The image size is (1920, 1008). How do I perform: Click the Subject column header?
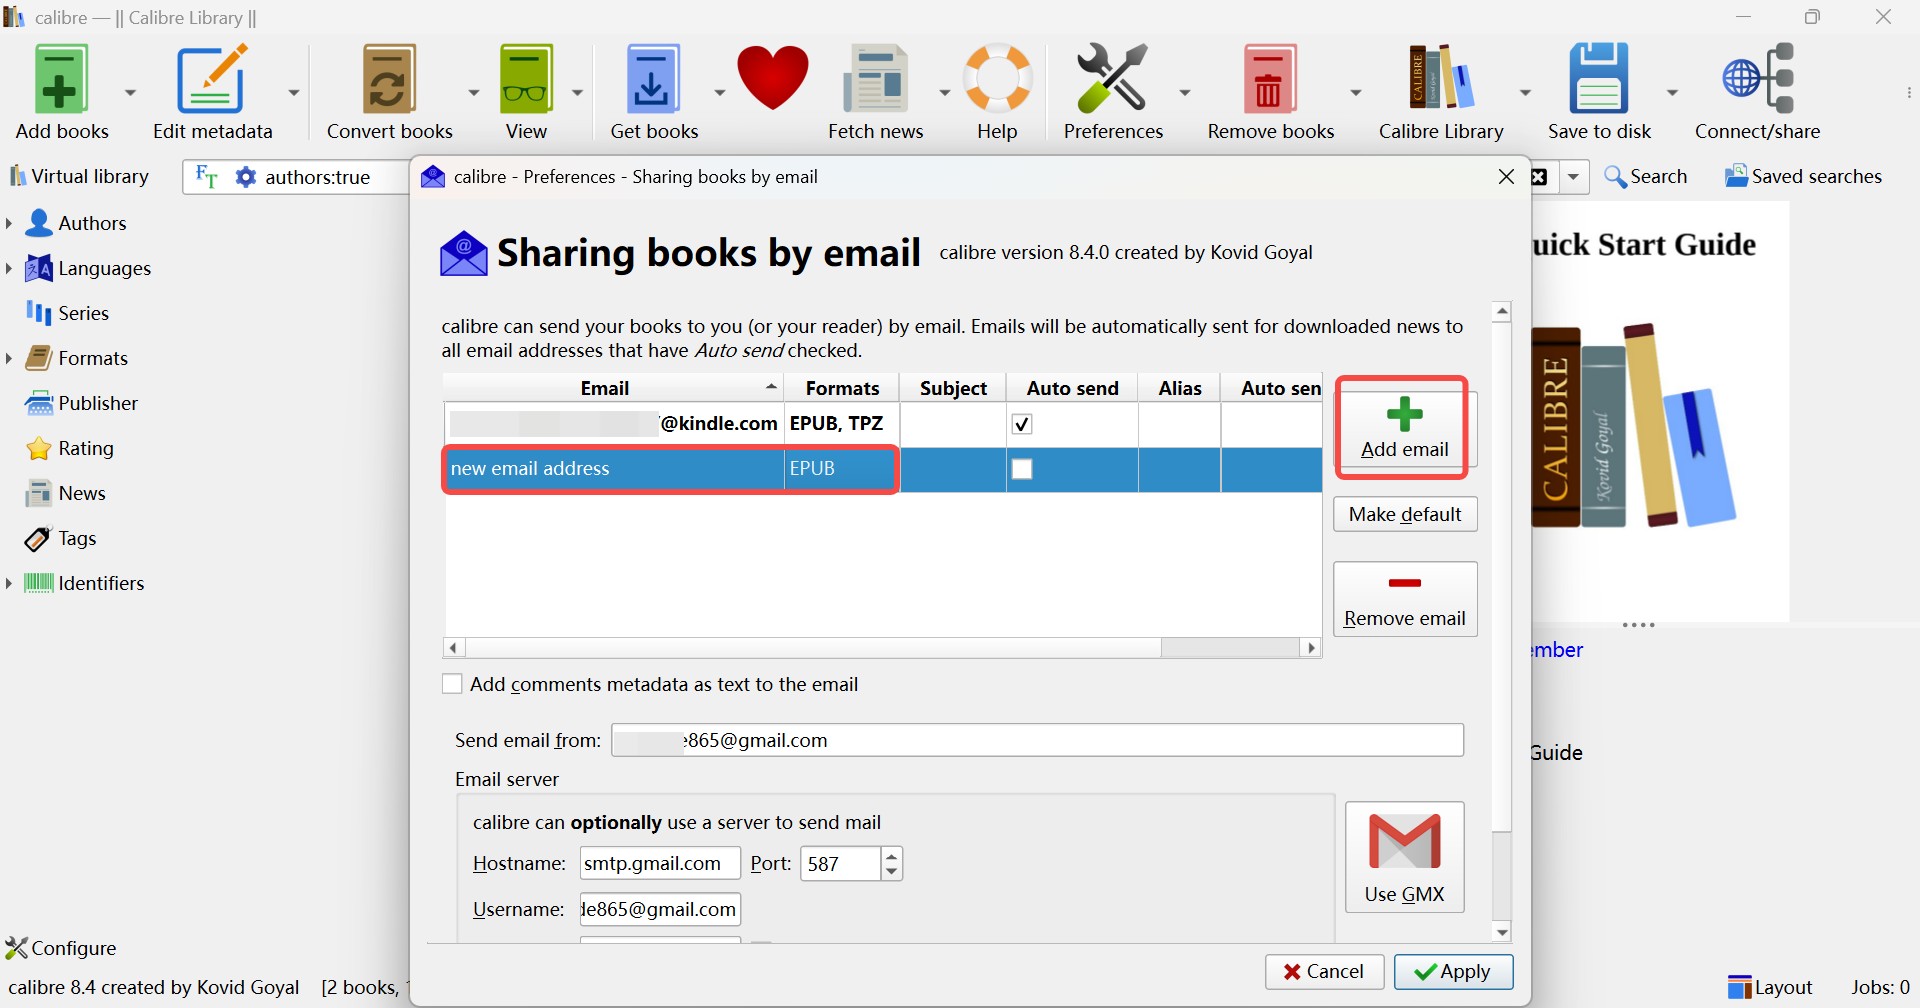(954, 388)
